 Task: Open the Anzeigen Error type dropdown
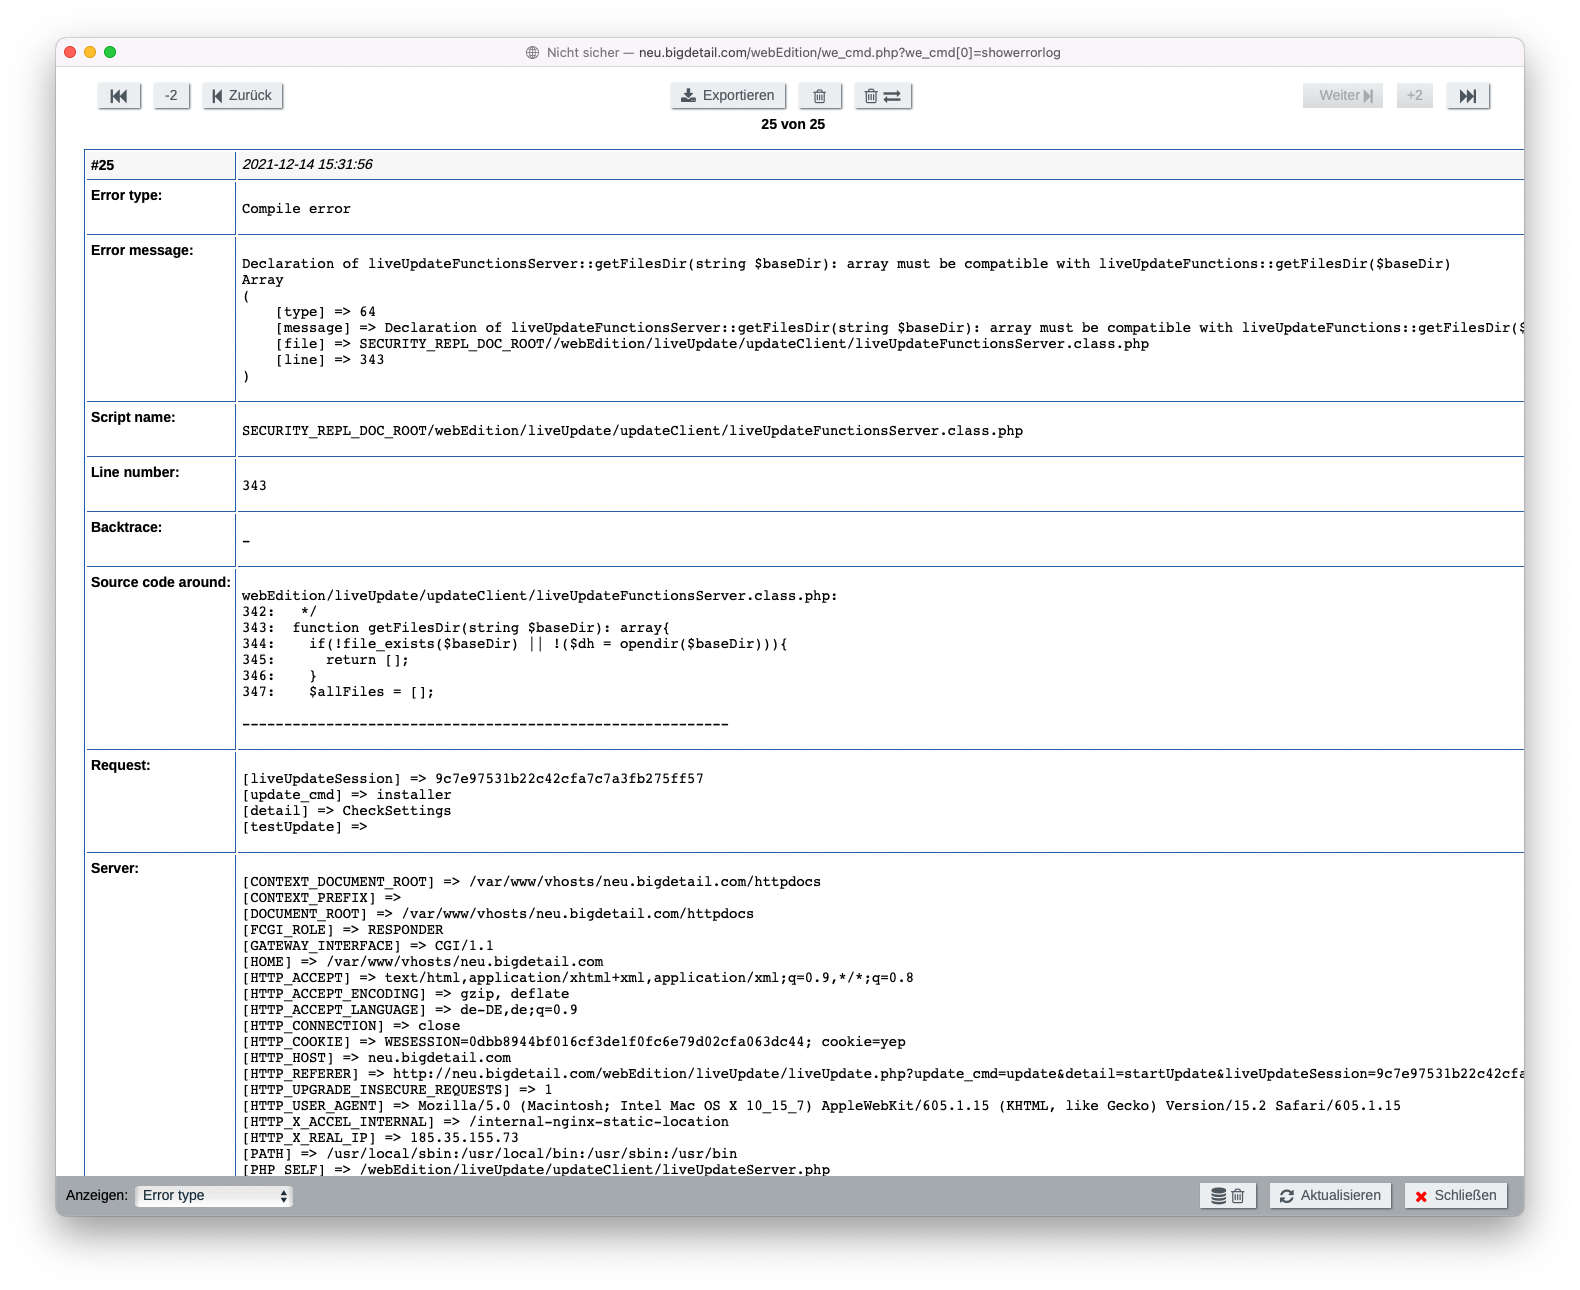click(214, 1196)
